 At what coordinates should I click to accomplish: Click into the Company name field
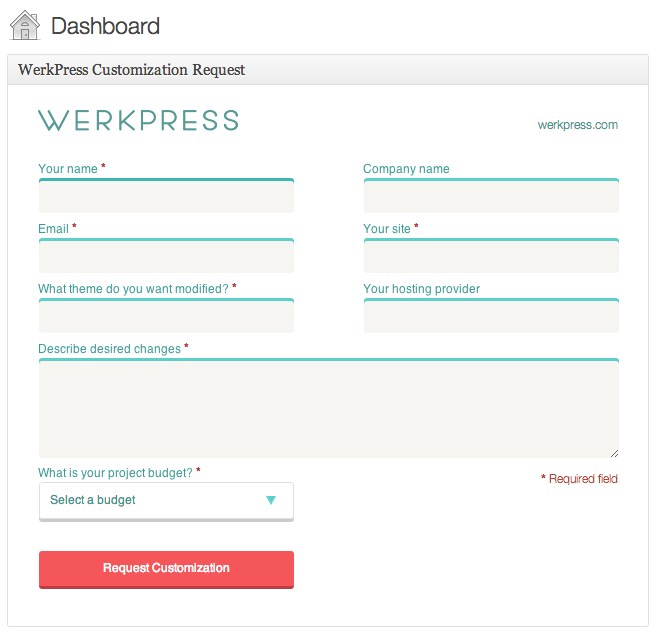pos(491,196)
